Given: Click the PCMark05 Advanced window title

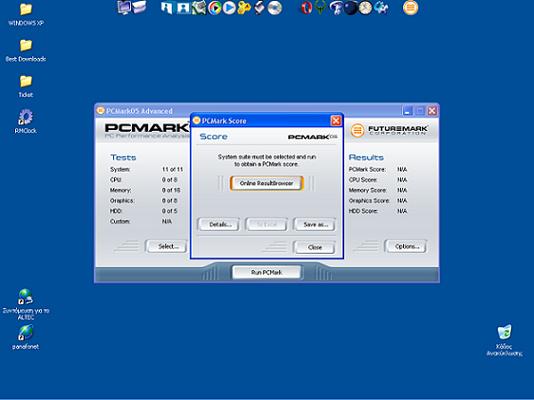Looking at the screenshot, I should pyautogui.click(x=139, y=111).
